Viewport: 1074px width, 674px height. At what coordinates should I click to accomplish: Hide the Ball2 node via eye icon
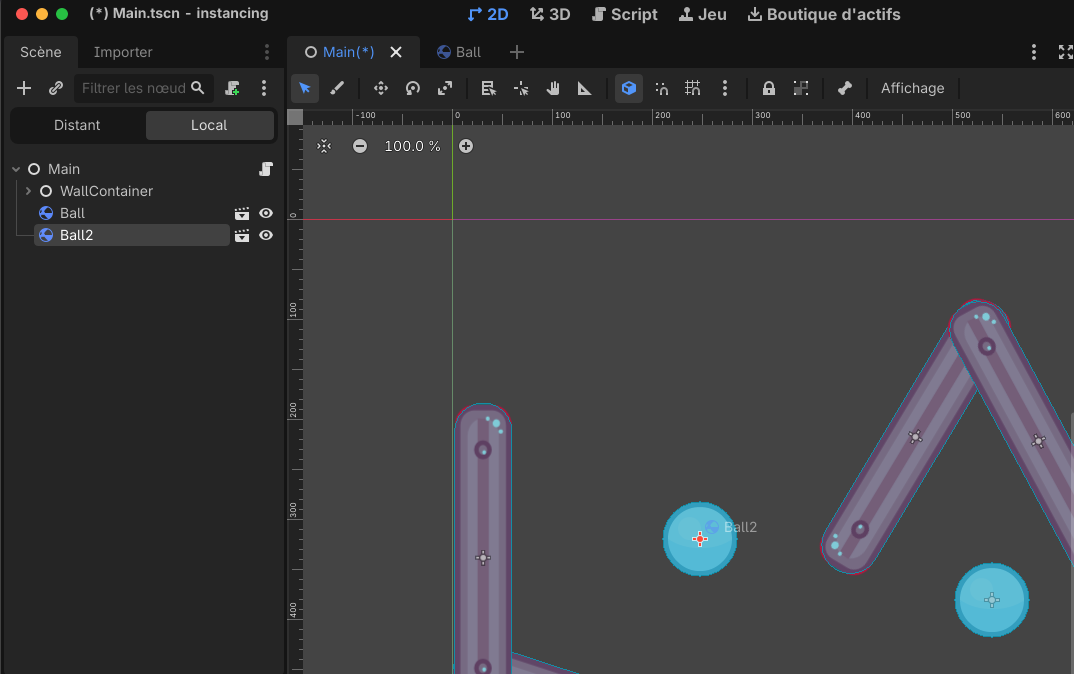266,236
